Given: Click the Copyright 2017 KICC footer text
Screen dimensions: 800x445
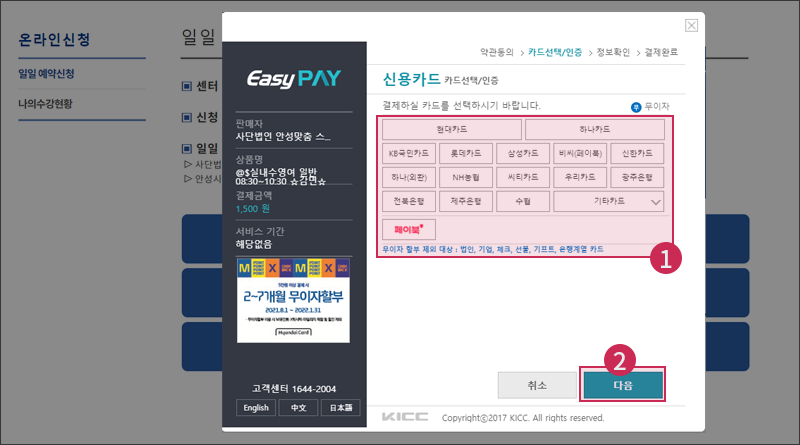Looking at the screenshot, I should [x=523, y=417].
